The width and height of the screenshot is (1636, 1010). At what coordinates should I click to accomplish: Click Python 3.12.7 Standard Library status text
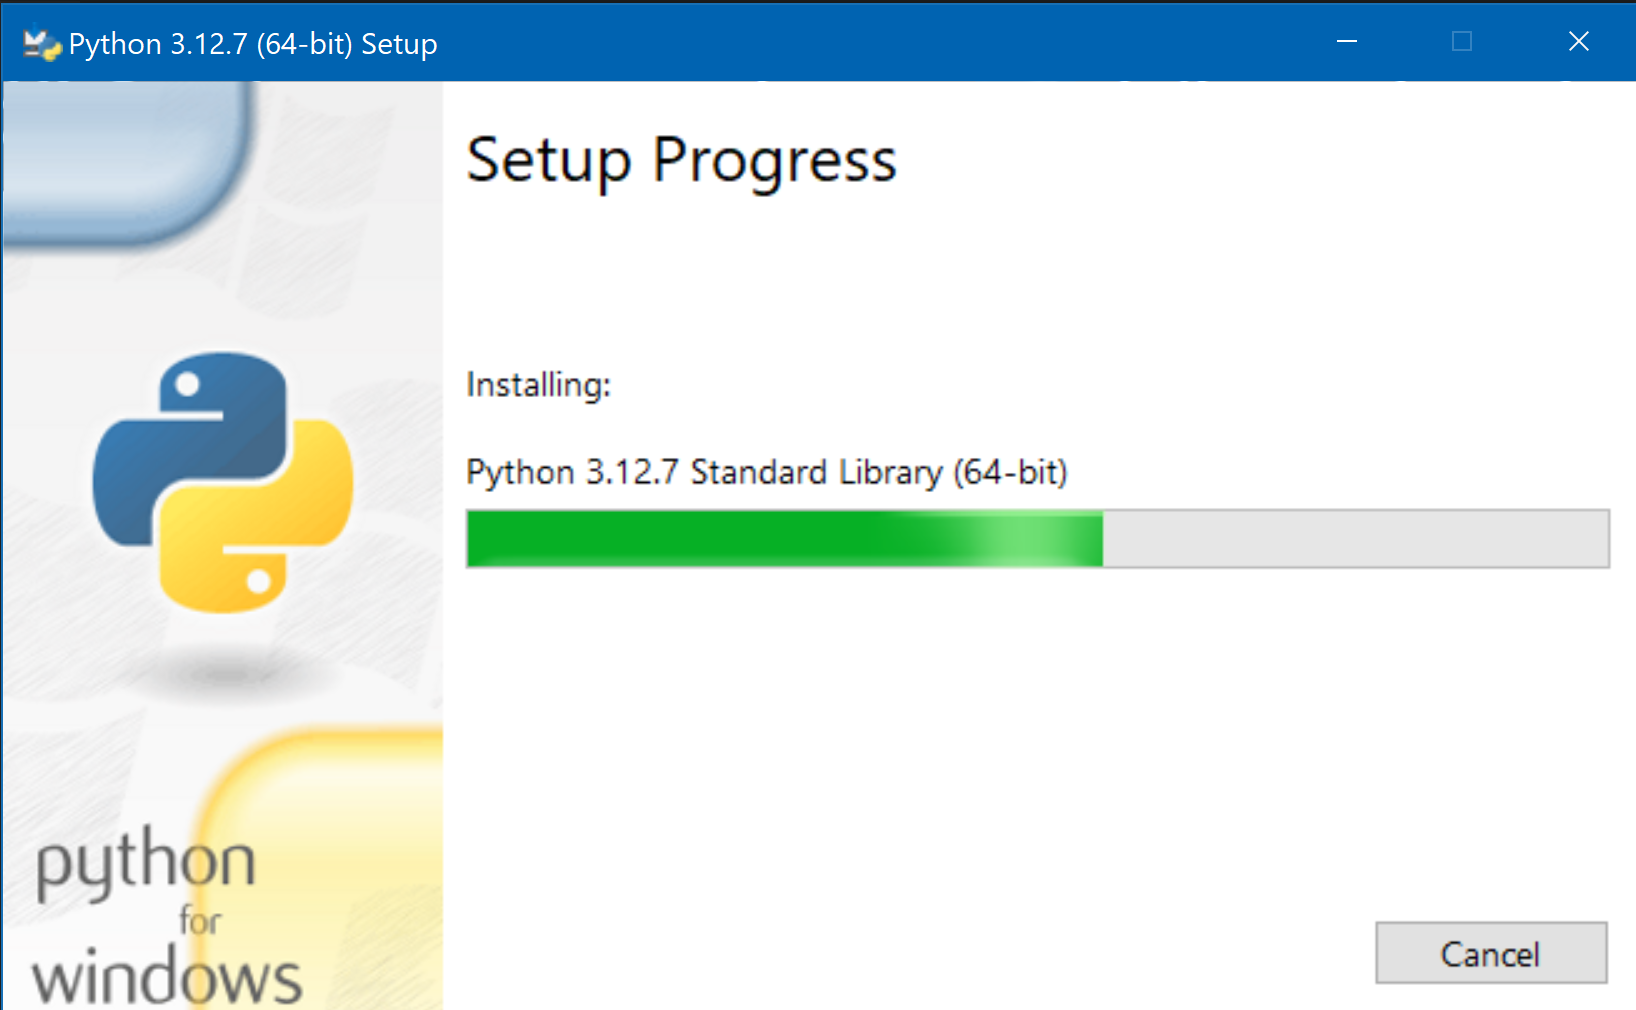coord(766,472)
